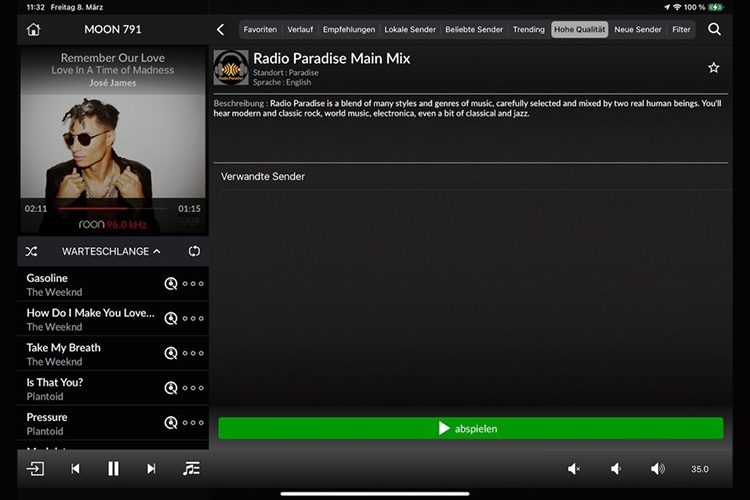This screenshot has height=500, width=750.
Task: Switch to Trending tab
Action: coord(529,30)
